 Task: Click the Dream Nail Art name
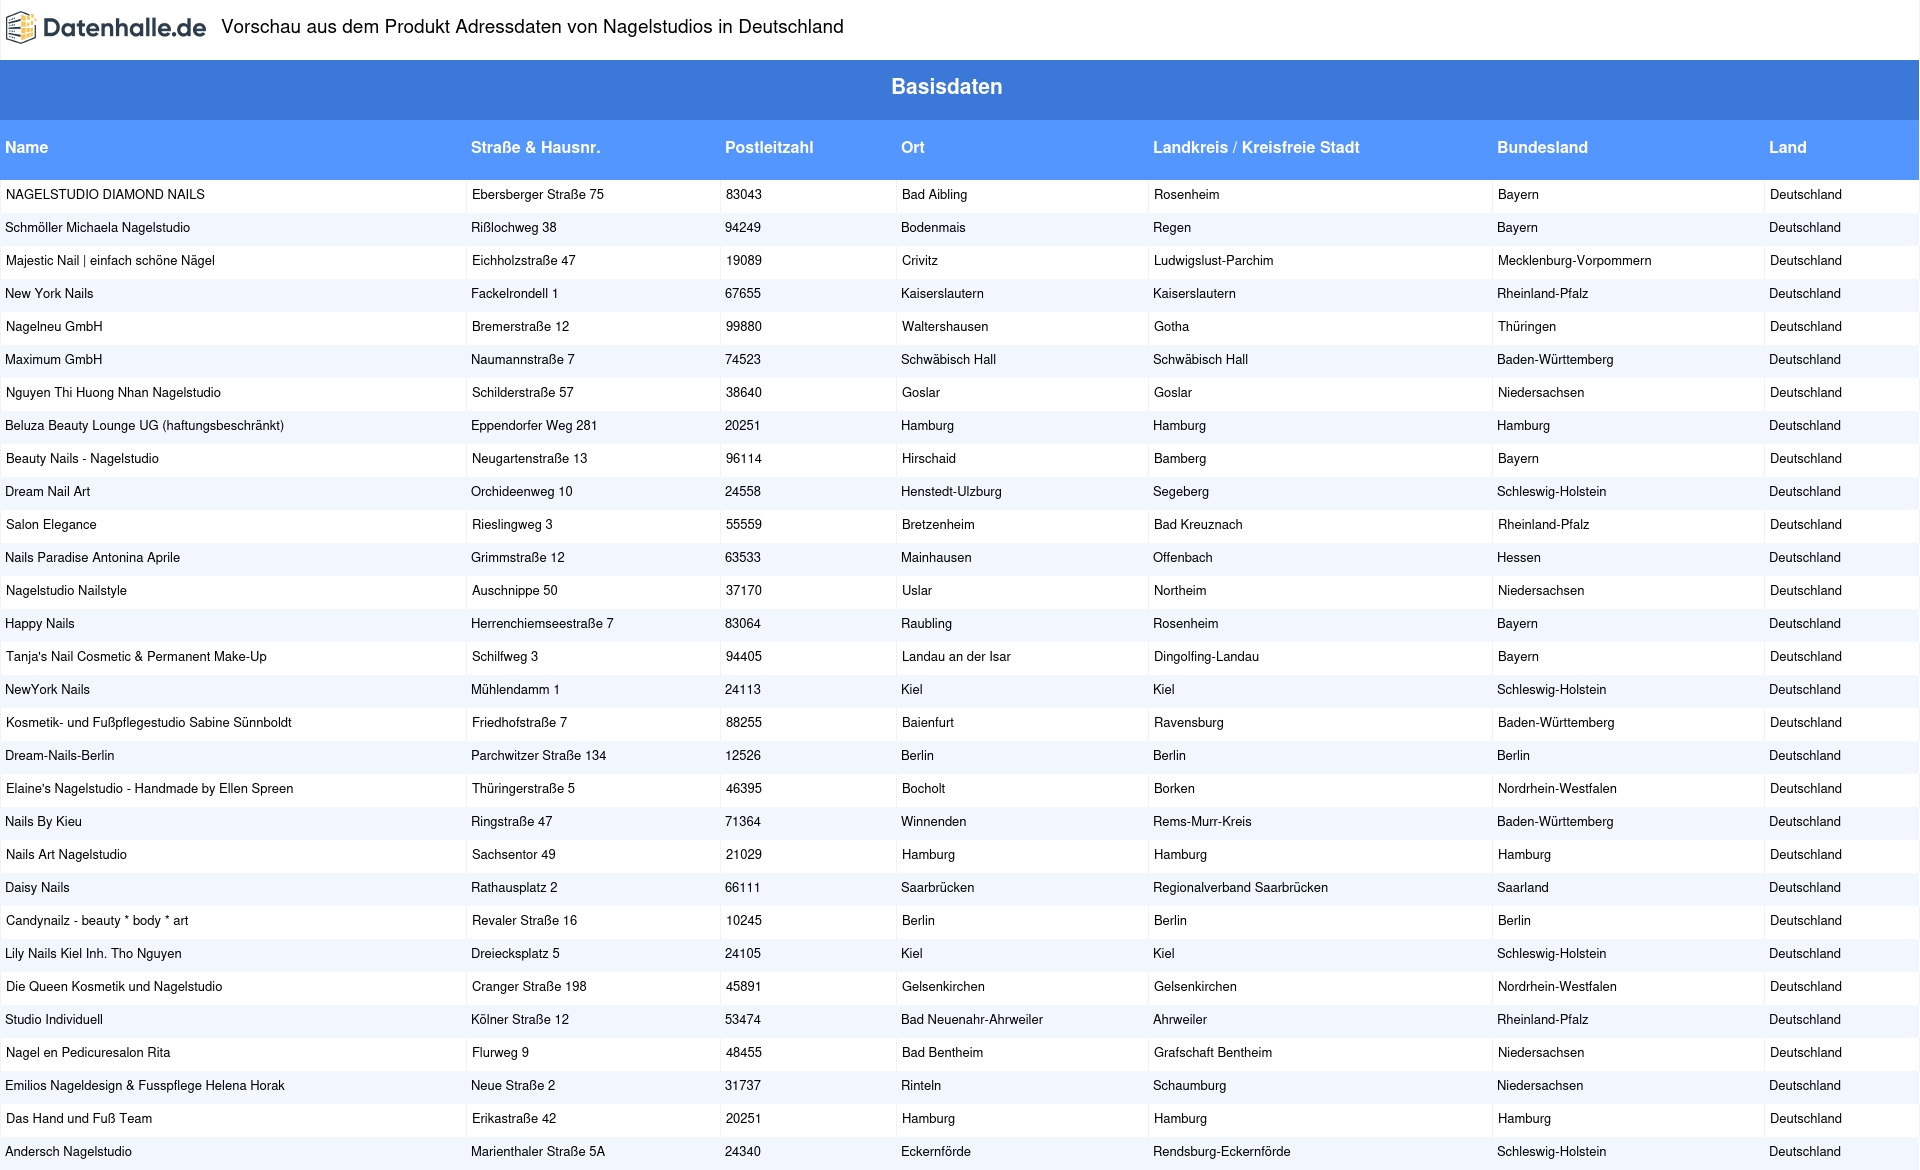click(47, 492)
